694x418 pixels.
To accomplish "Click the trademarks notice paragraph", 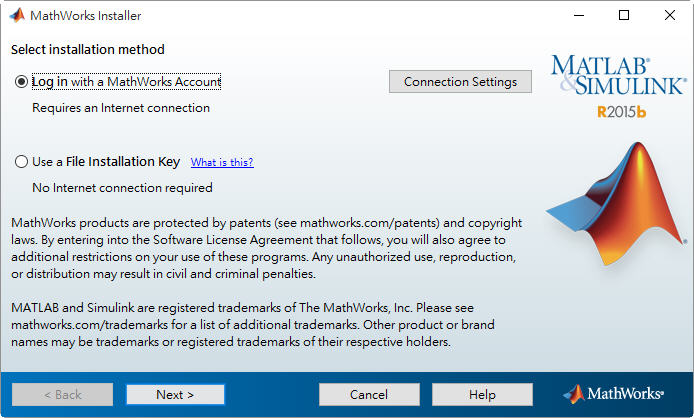I will [x=253, y=325].
